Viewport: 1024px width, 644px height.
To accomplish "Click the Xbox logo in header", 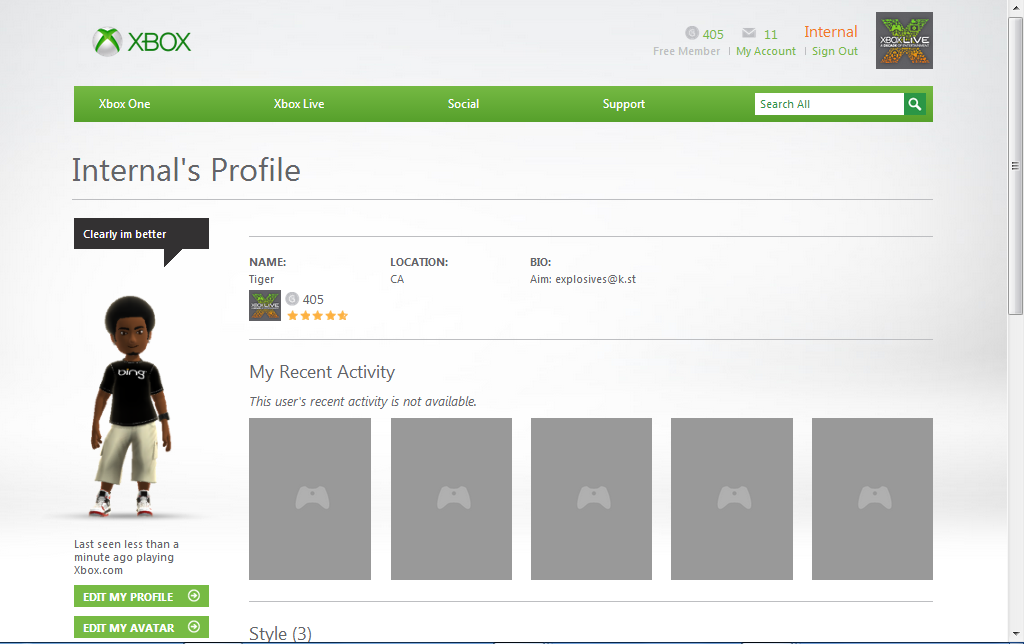I will [142, 42].
